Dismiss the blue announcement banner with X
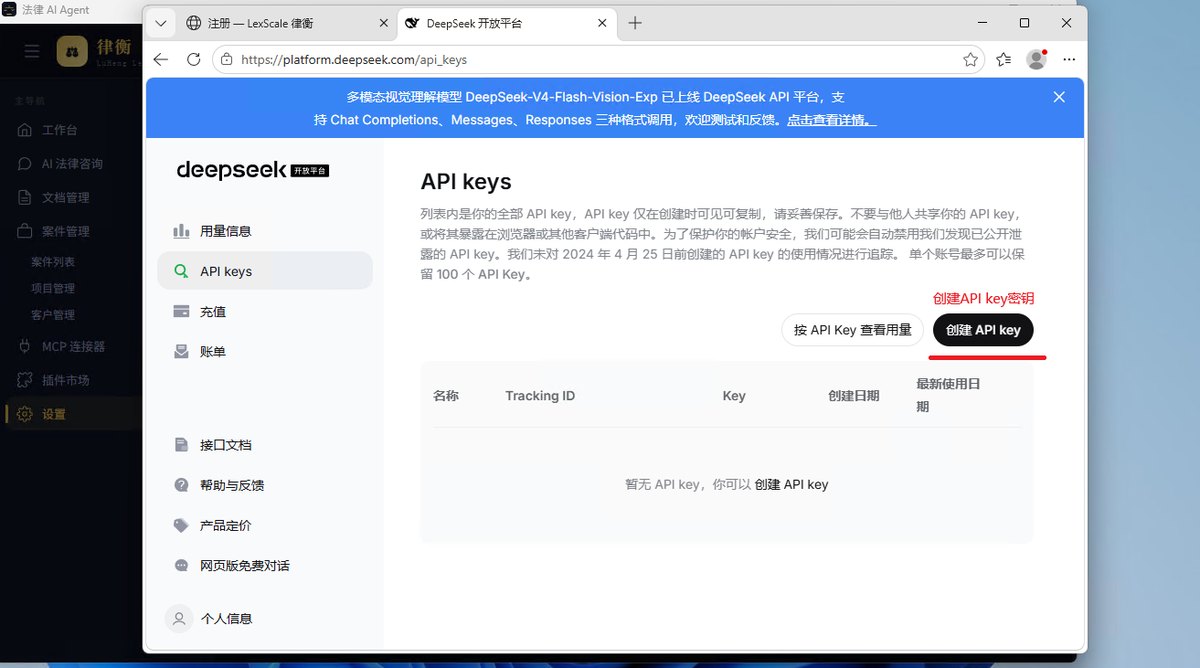This screenshot has height=668, width=1200. click(x=1059, y=97)
